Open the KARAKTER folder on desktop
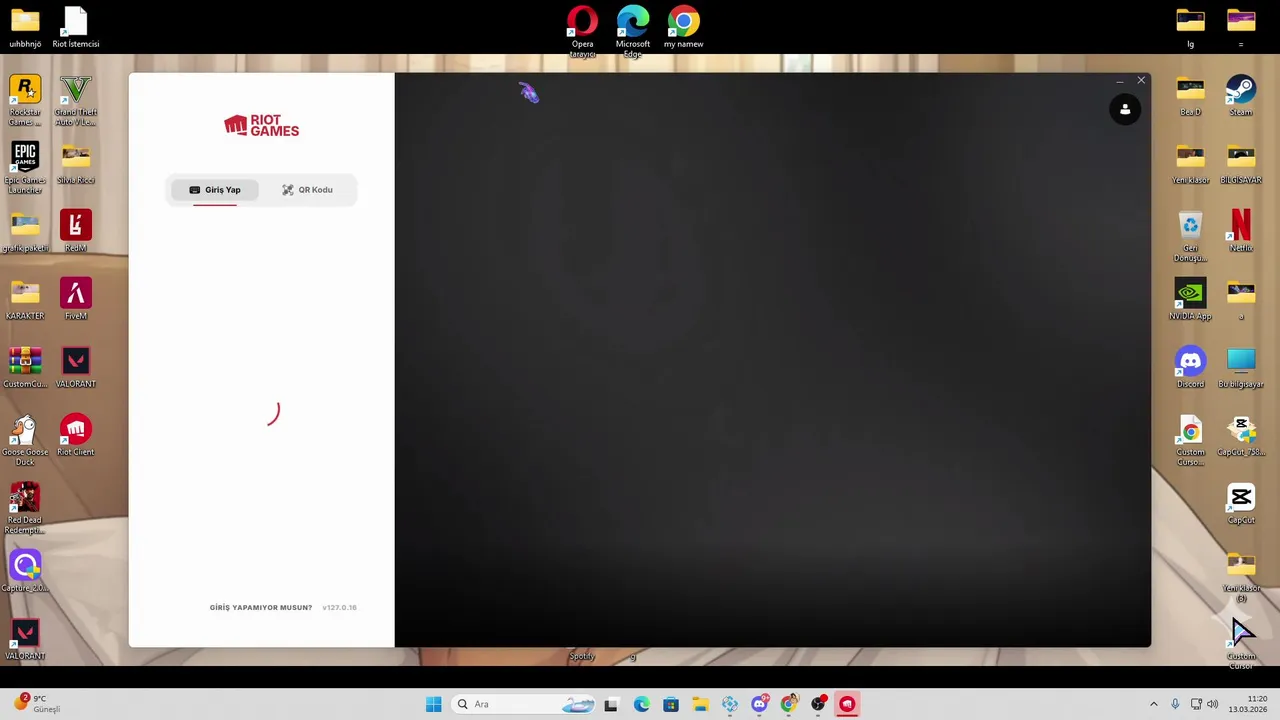The width and height of the screenshot is (1280, 720). [25, 300]
